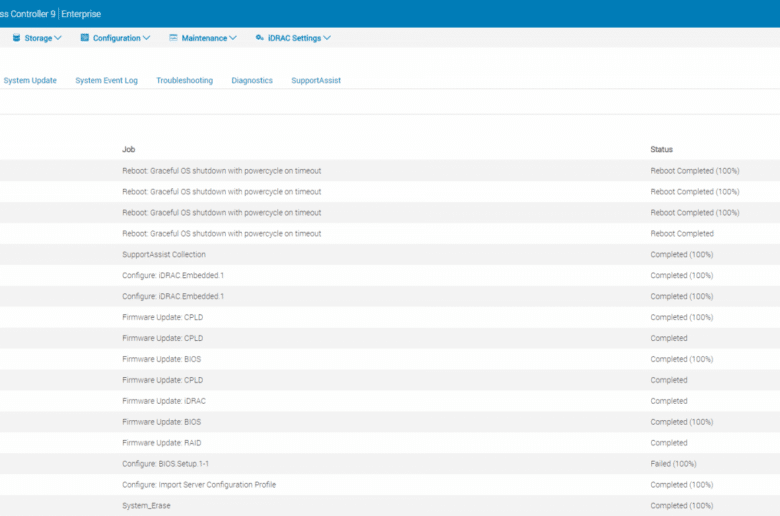This screenshot has height=516, width=780.
Task: Click Import Server Configuration Profile Completed status
Action: (x=682, y=485)
